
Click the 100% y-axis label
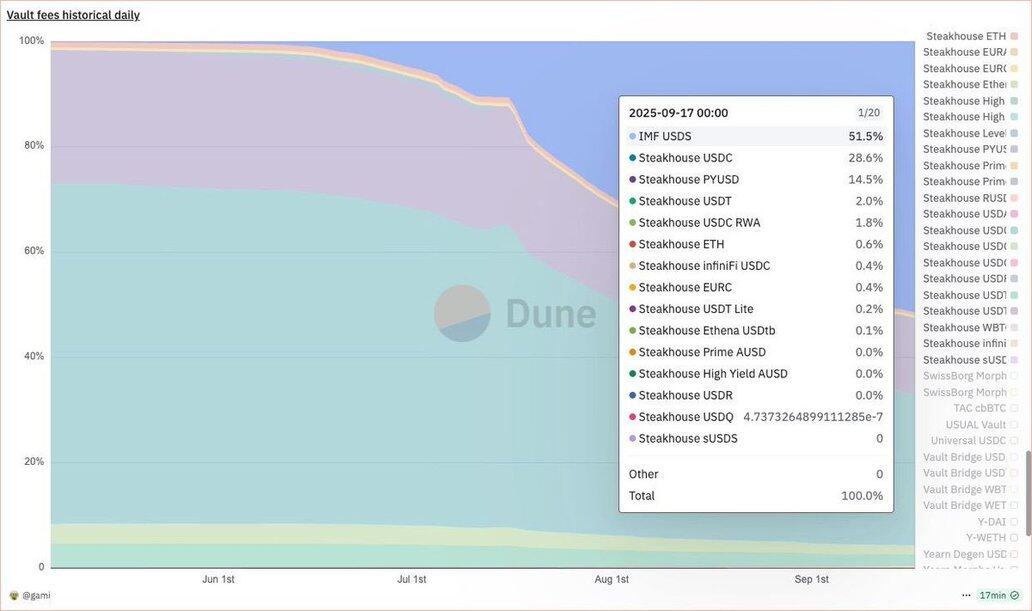pyautogui.click(x=32, y=41)
